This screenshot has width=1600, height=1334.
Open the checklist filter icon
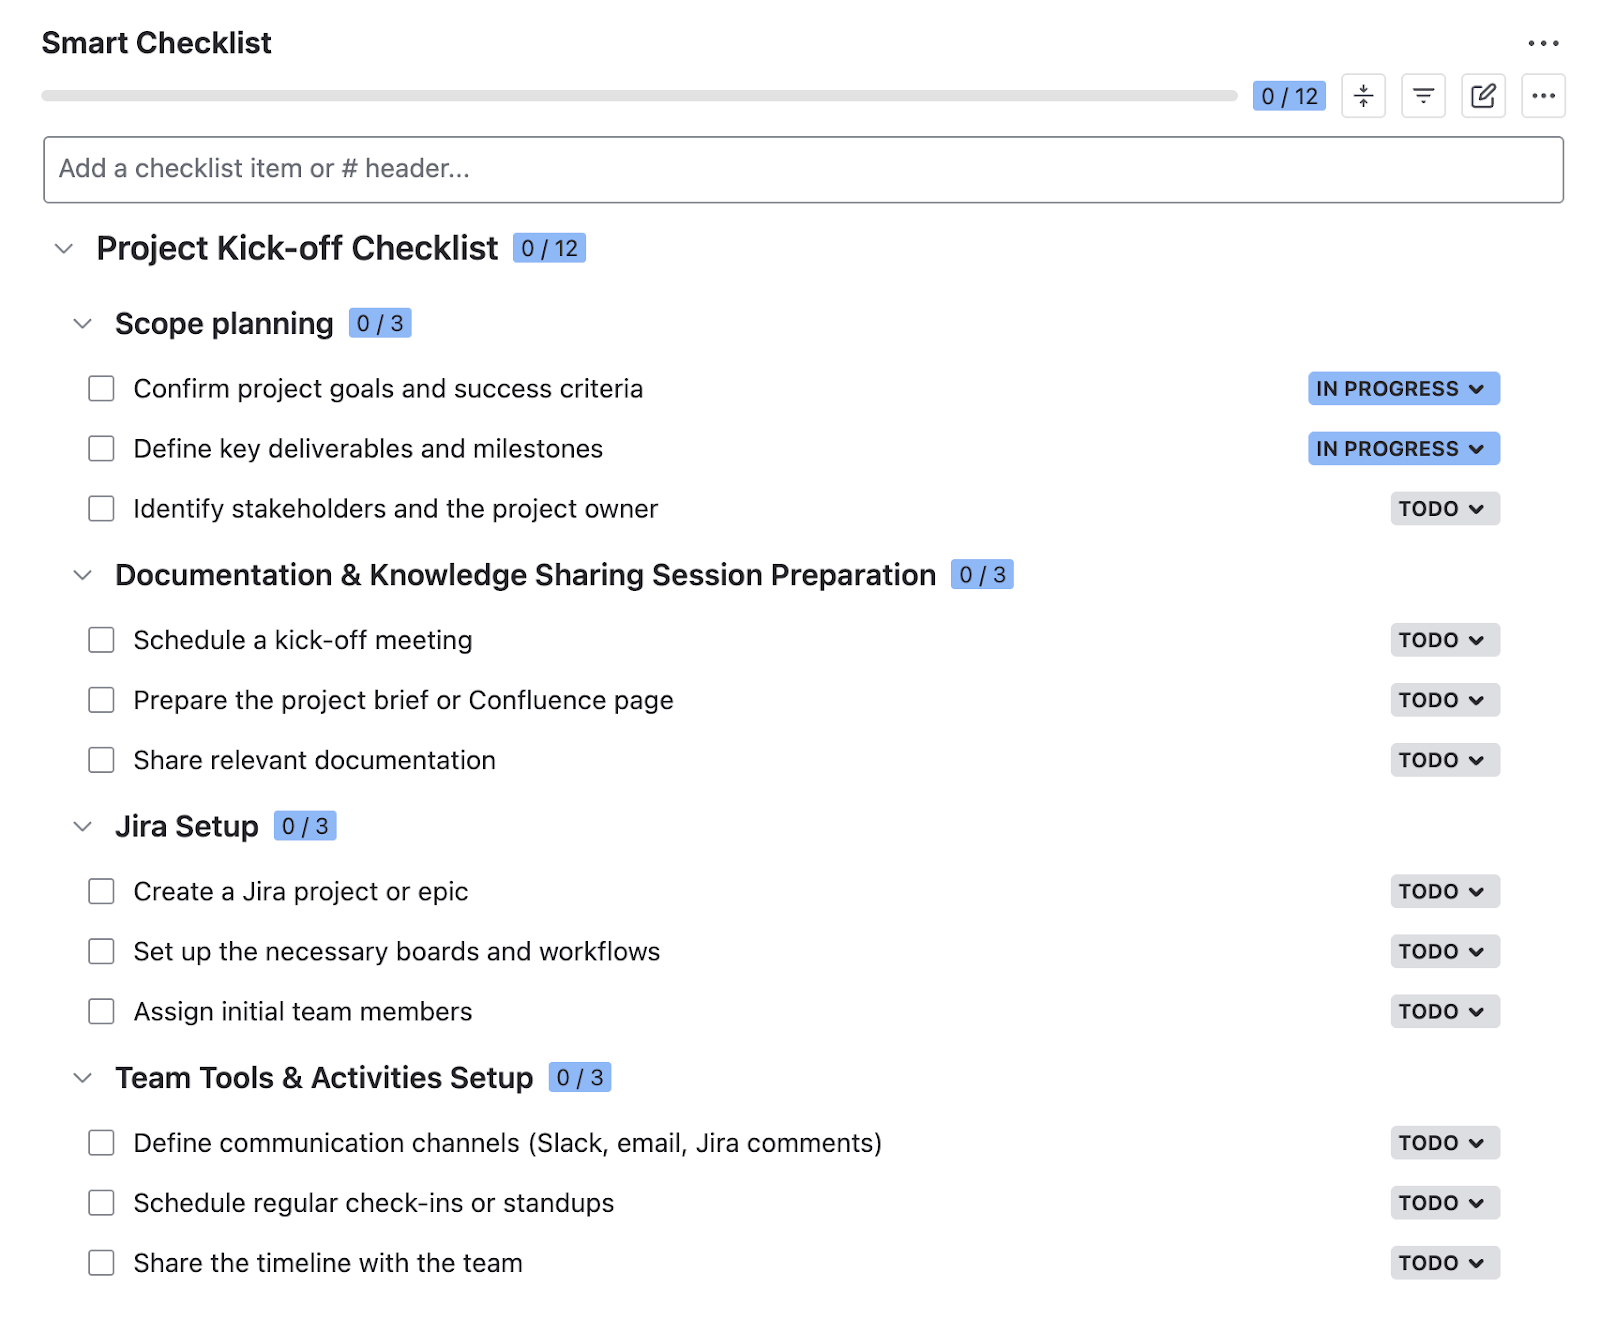click(1423, 96)
